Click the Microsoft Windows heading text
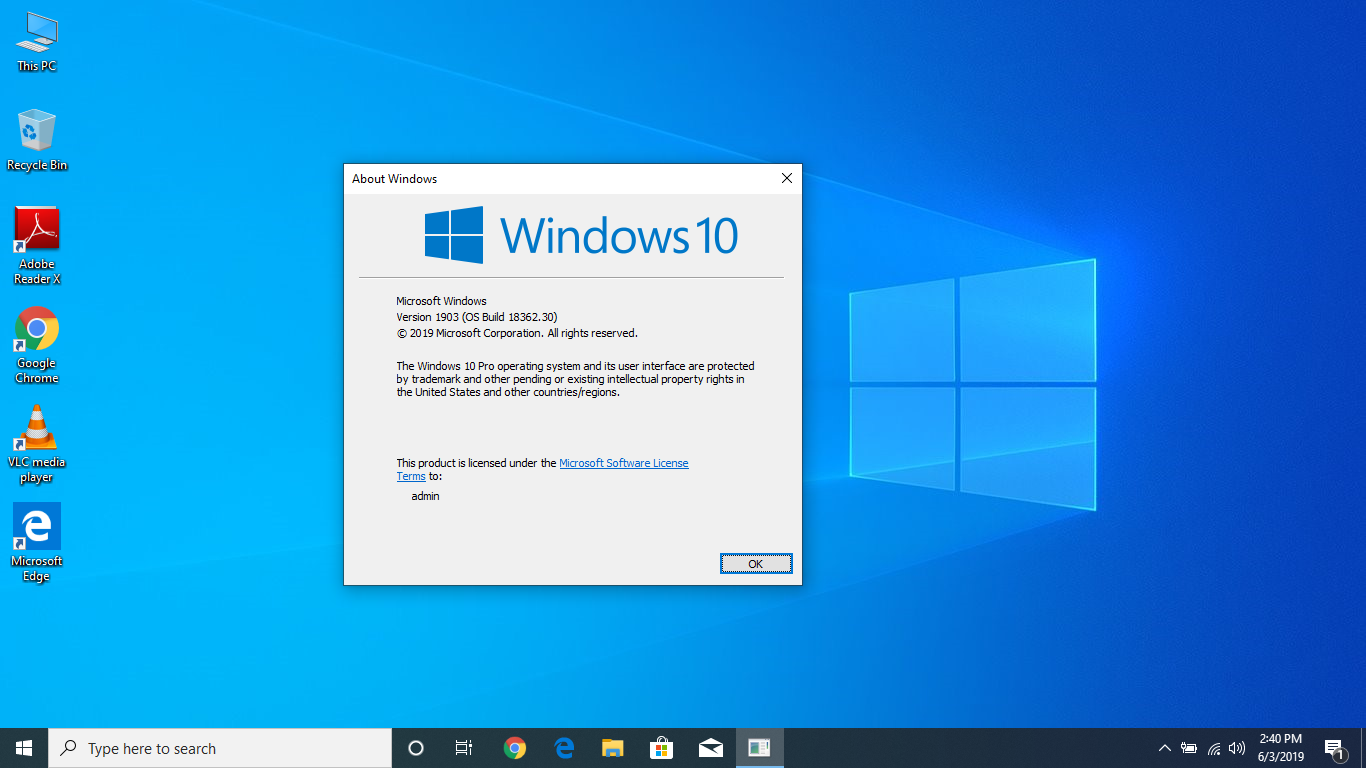The image size is (1366, 768). (441, 301)
